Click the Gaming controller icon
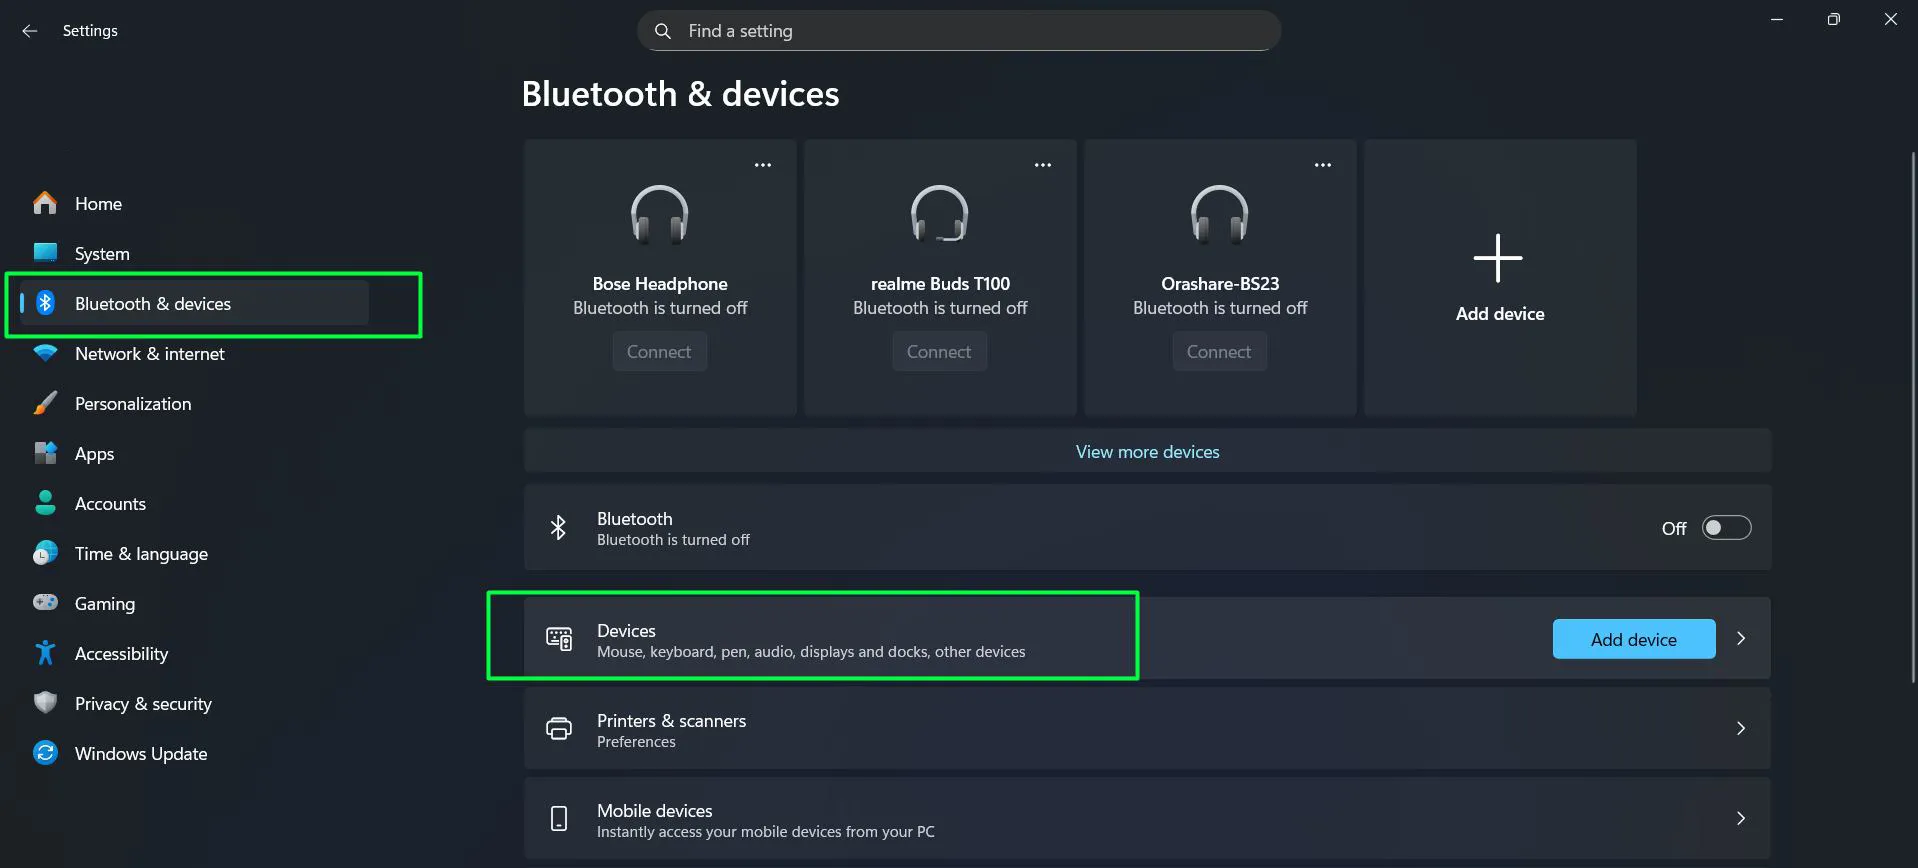The height and width of the screenshot is (868, 1918). (45, 602)
